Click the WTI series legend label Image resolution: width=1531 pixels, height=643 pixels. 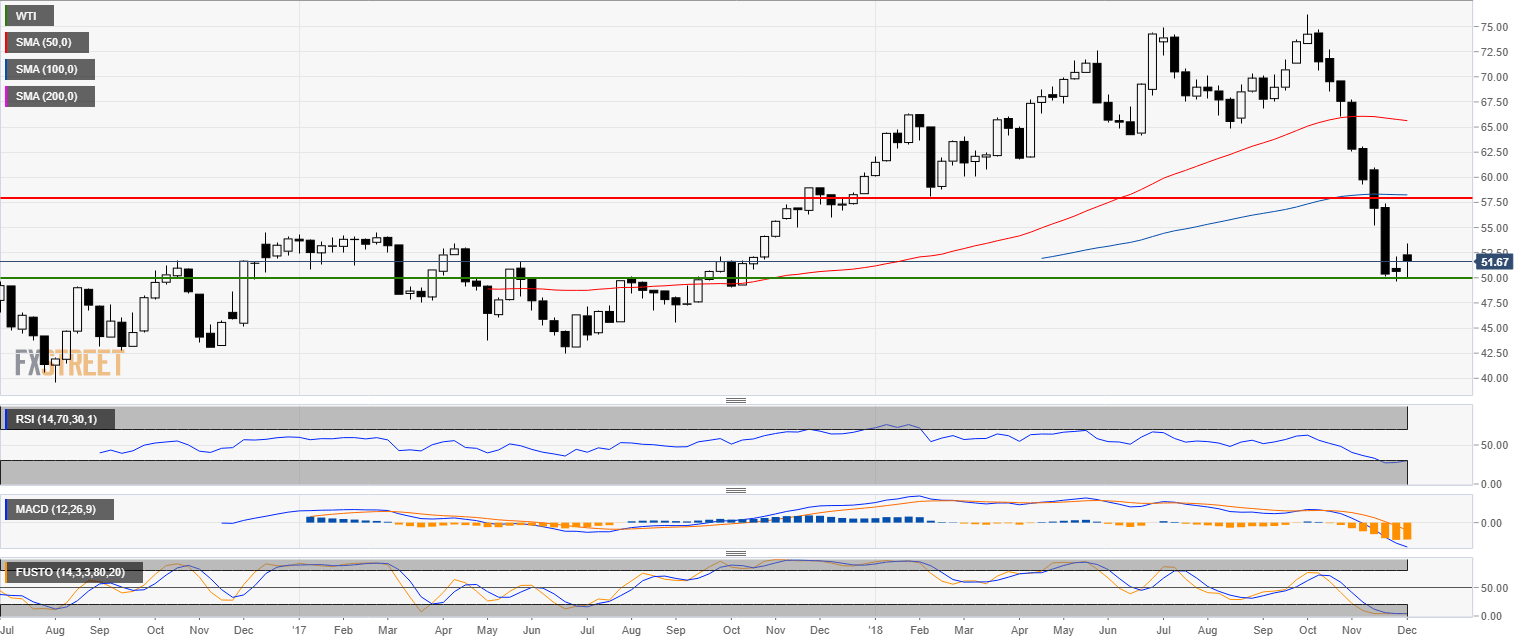click(x=28, y=16)
